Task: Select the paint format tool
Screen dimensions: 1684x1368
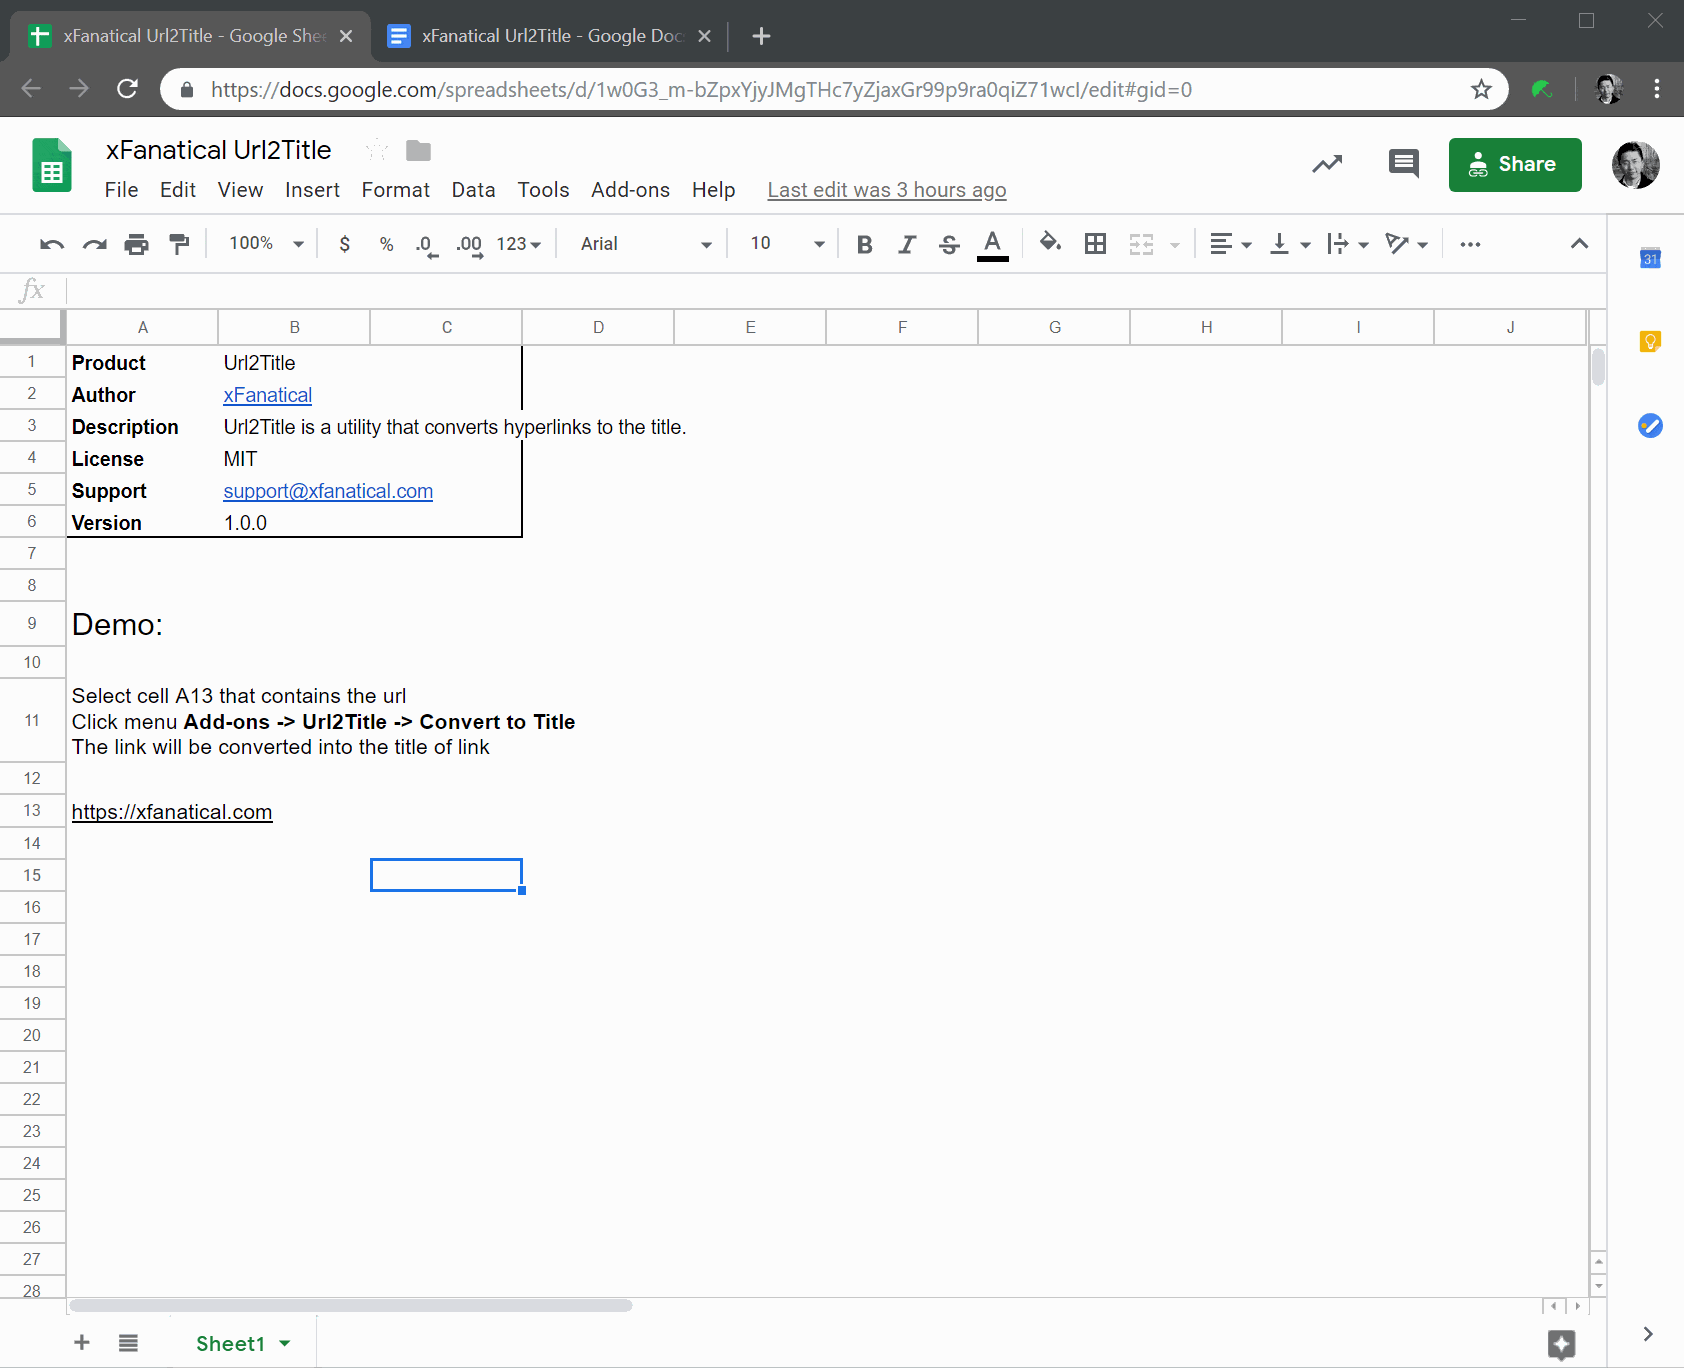Action: (x=179, y=243)
